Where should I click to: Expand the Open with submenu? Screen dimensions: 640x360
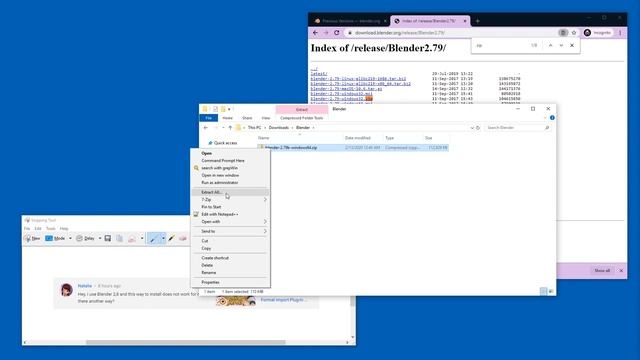click(x=230, y=222)
